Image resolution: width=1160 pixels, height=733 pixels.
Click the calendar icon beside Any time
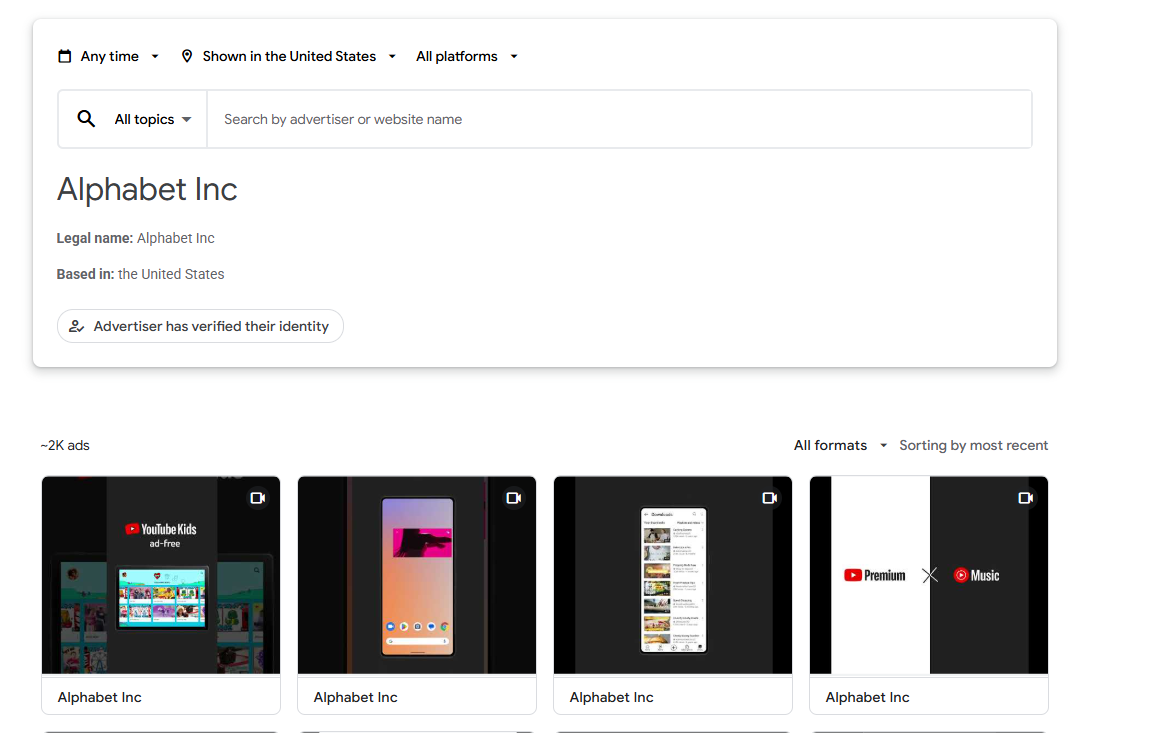[65, 56]
